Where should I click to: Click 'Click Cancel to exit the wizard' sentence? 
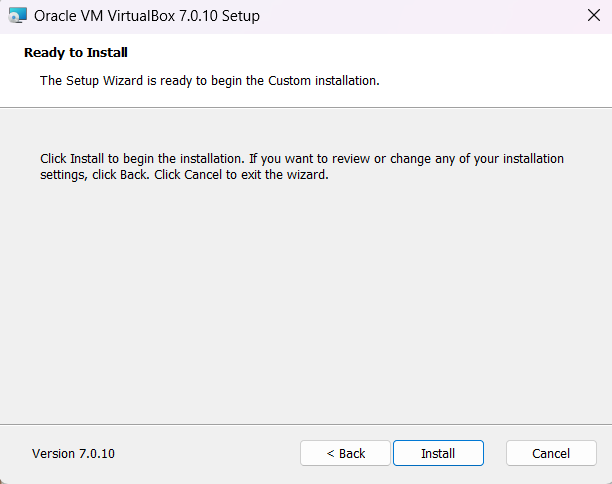[241, 174]
